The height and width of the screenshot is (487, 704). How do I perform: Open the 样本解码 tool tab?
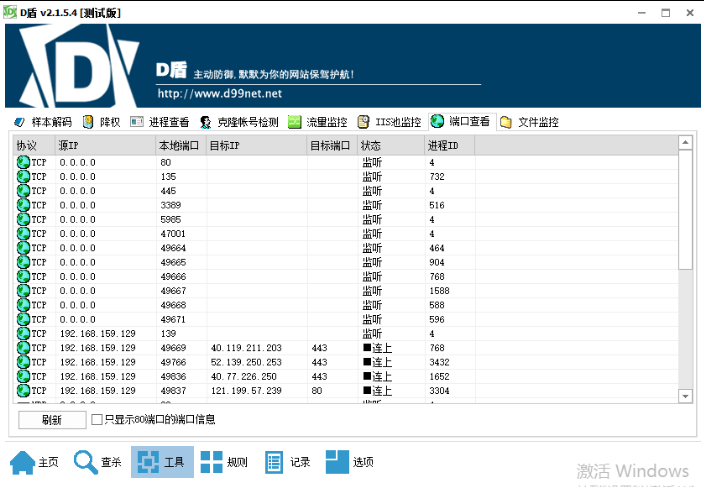pos(43,122)
